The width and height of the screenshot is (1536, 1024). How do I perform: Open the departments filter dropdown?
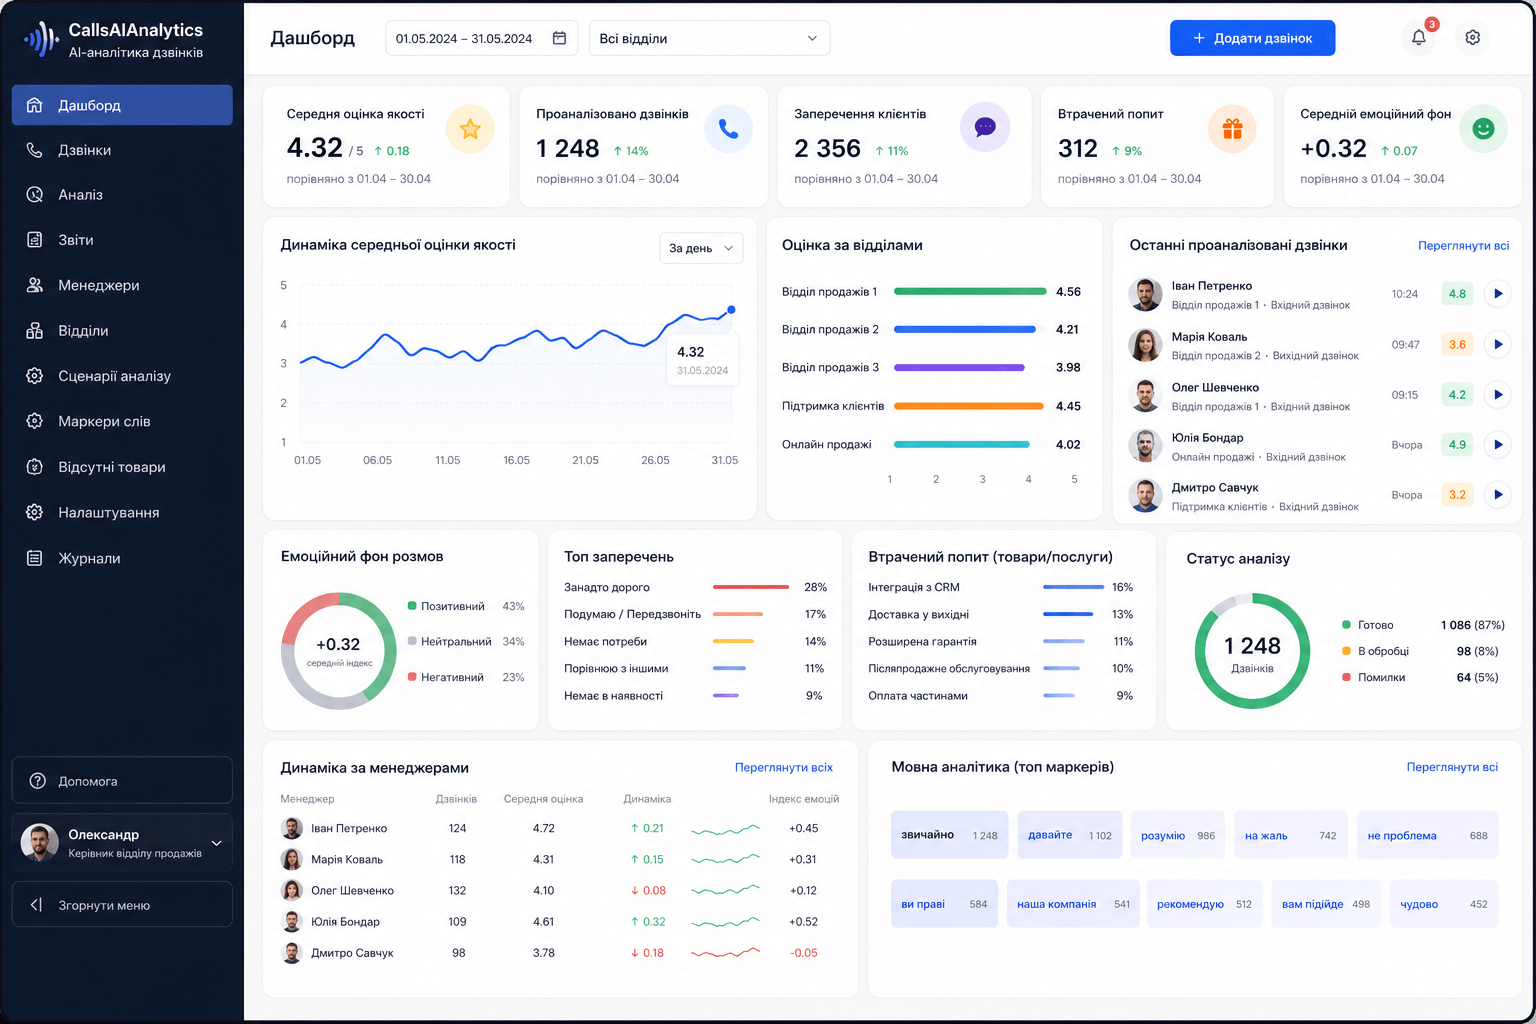(x=709, y=38)
